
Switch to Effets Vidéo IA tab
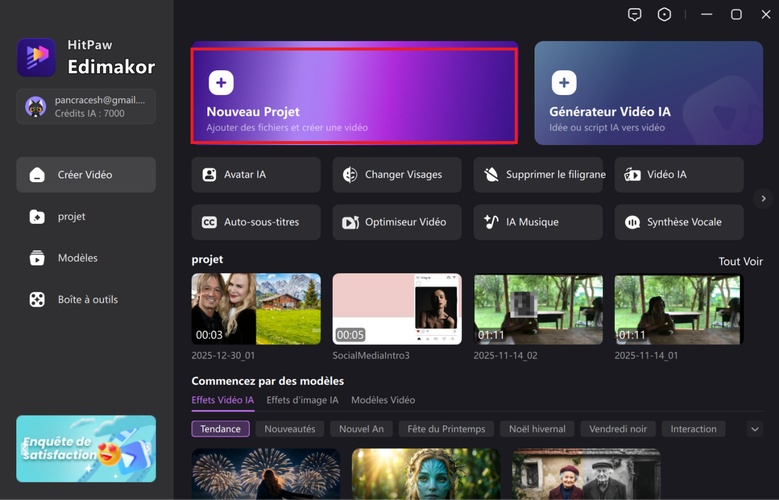(x=223, y=400)
